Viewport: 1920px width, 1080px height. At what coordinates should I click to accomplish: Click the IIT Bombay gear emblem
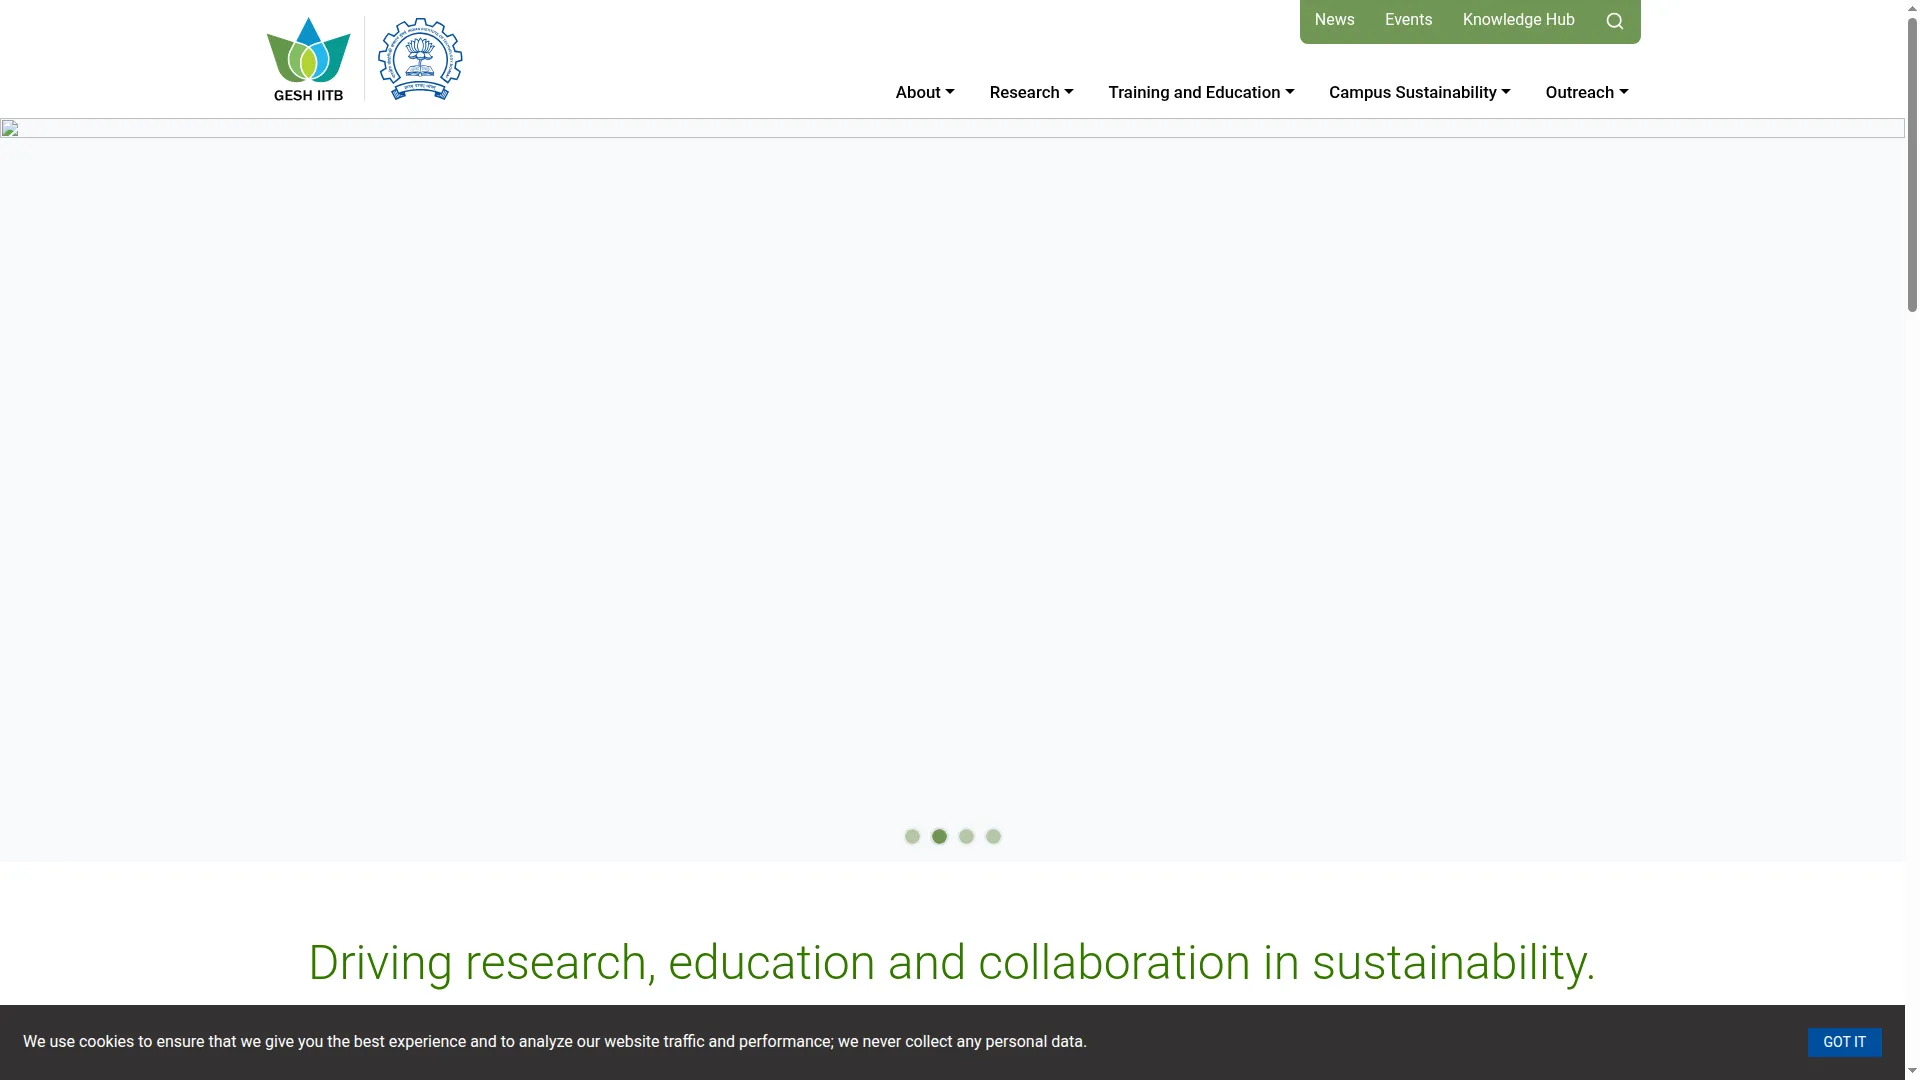tap(420, 59)
